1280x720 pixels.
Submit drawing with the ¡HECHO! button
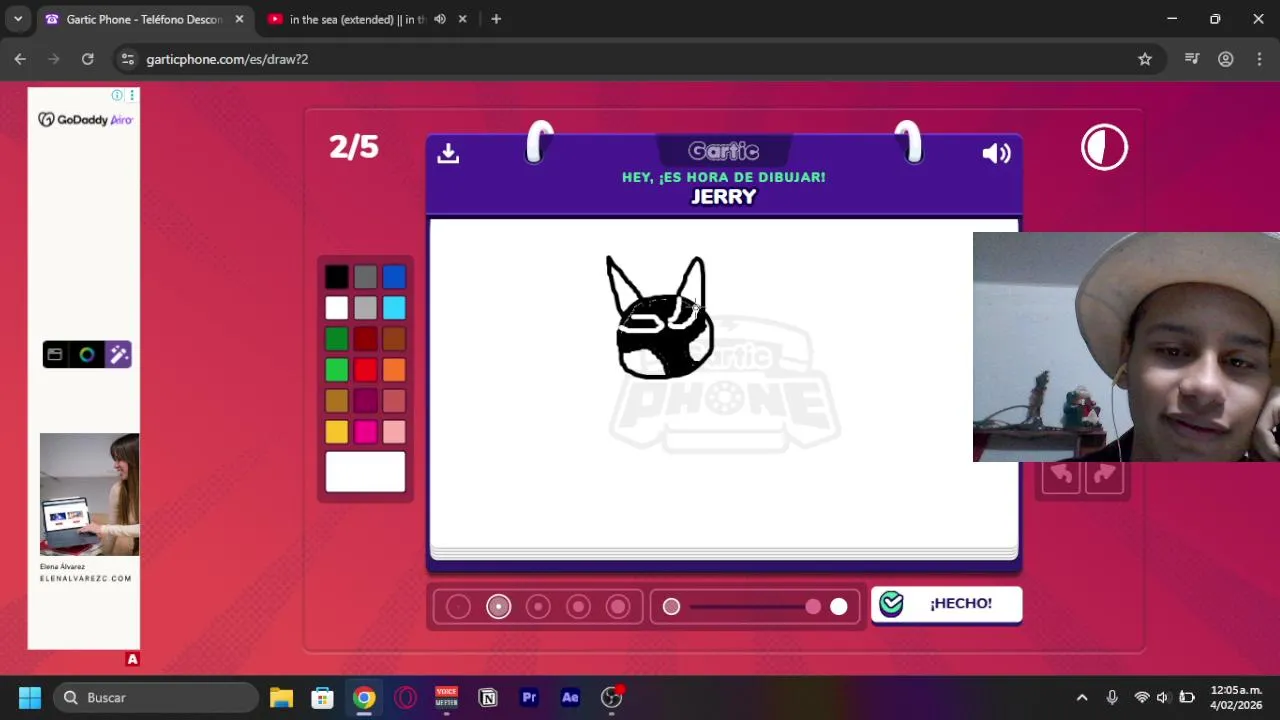point(946,604)
